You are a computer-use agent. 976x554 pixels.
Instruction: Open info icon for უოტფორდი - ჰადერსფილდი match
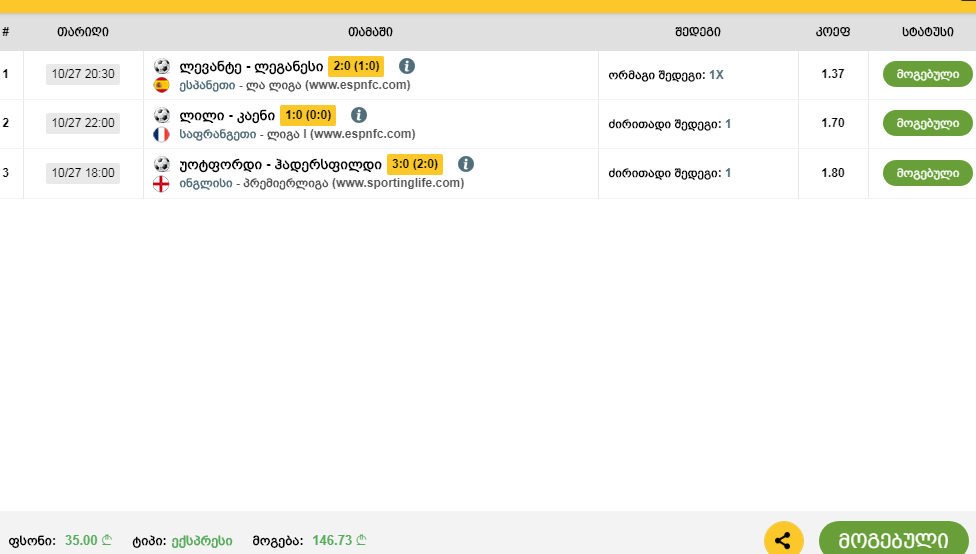coord(466,164)
